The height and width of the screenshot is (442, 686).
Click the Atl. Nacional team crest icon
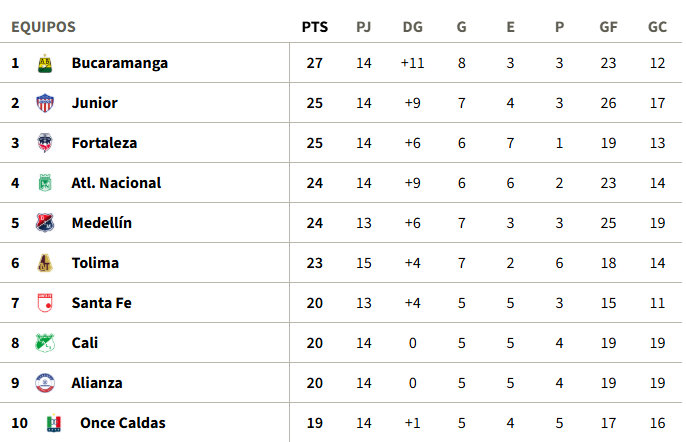pyautogui.click(x=44, y=183)
